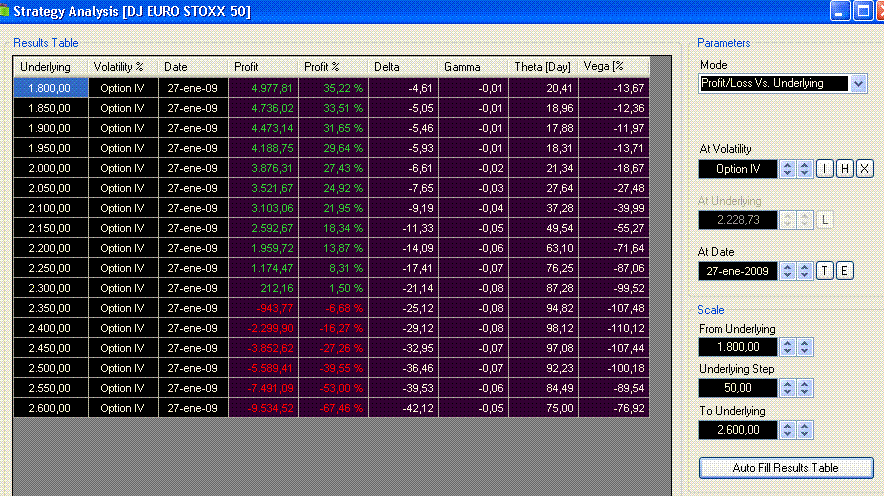The image size is (884, 496).
Task: Focus the Underlying Step 50,00 field
Action: pyautogui.click(x=738, y=388)
